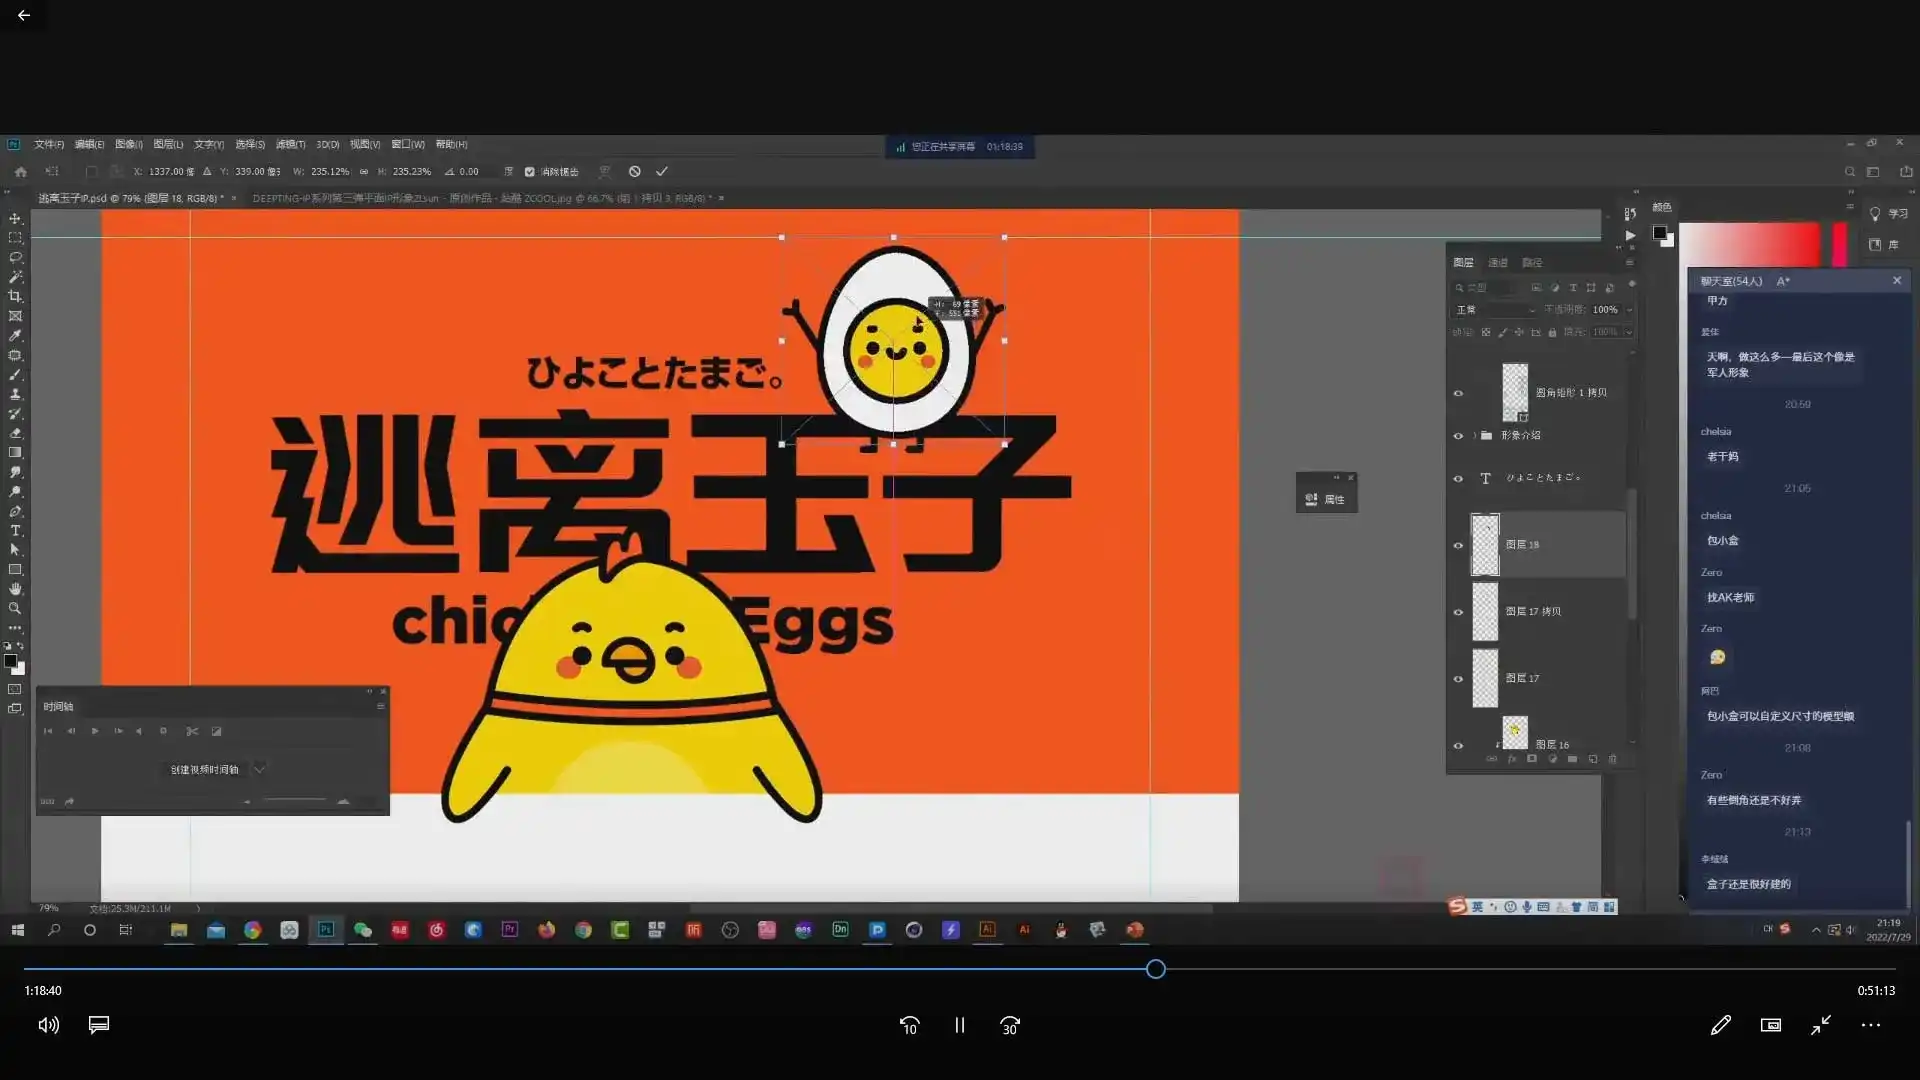
Task: Select the Horizontal Type tool
Action: tap(15, 531)
